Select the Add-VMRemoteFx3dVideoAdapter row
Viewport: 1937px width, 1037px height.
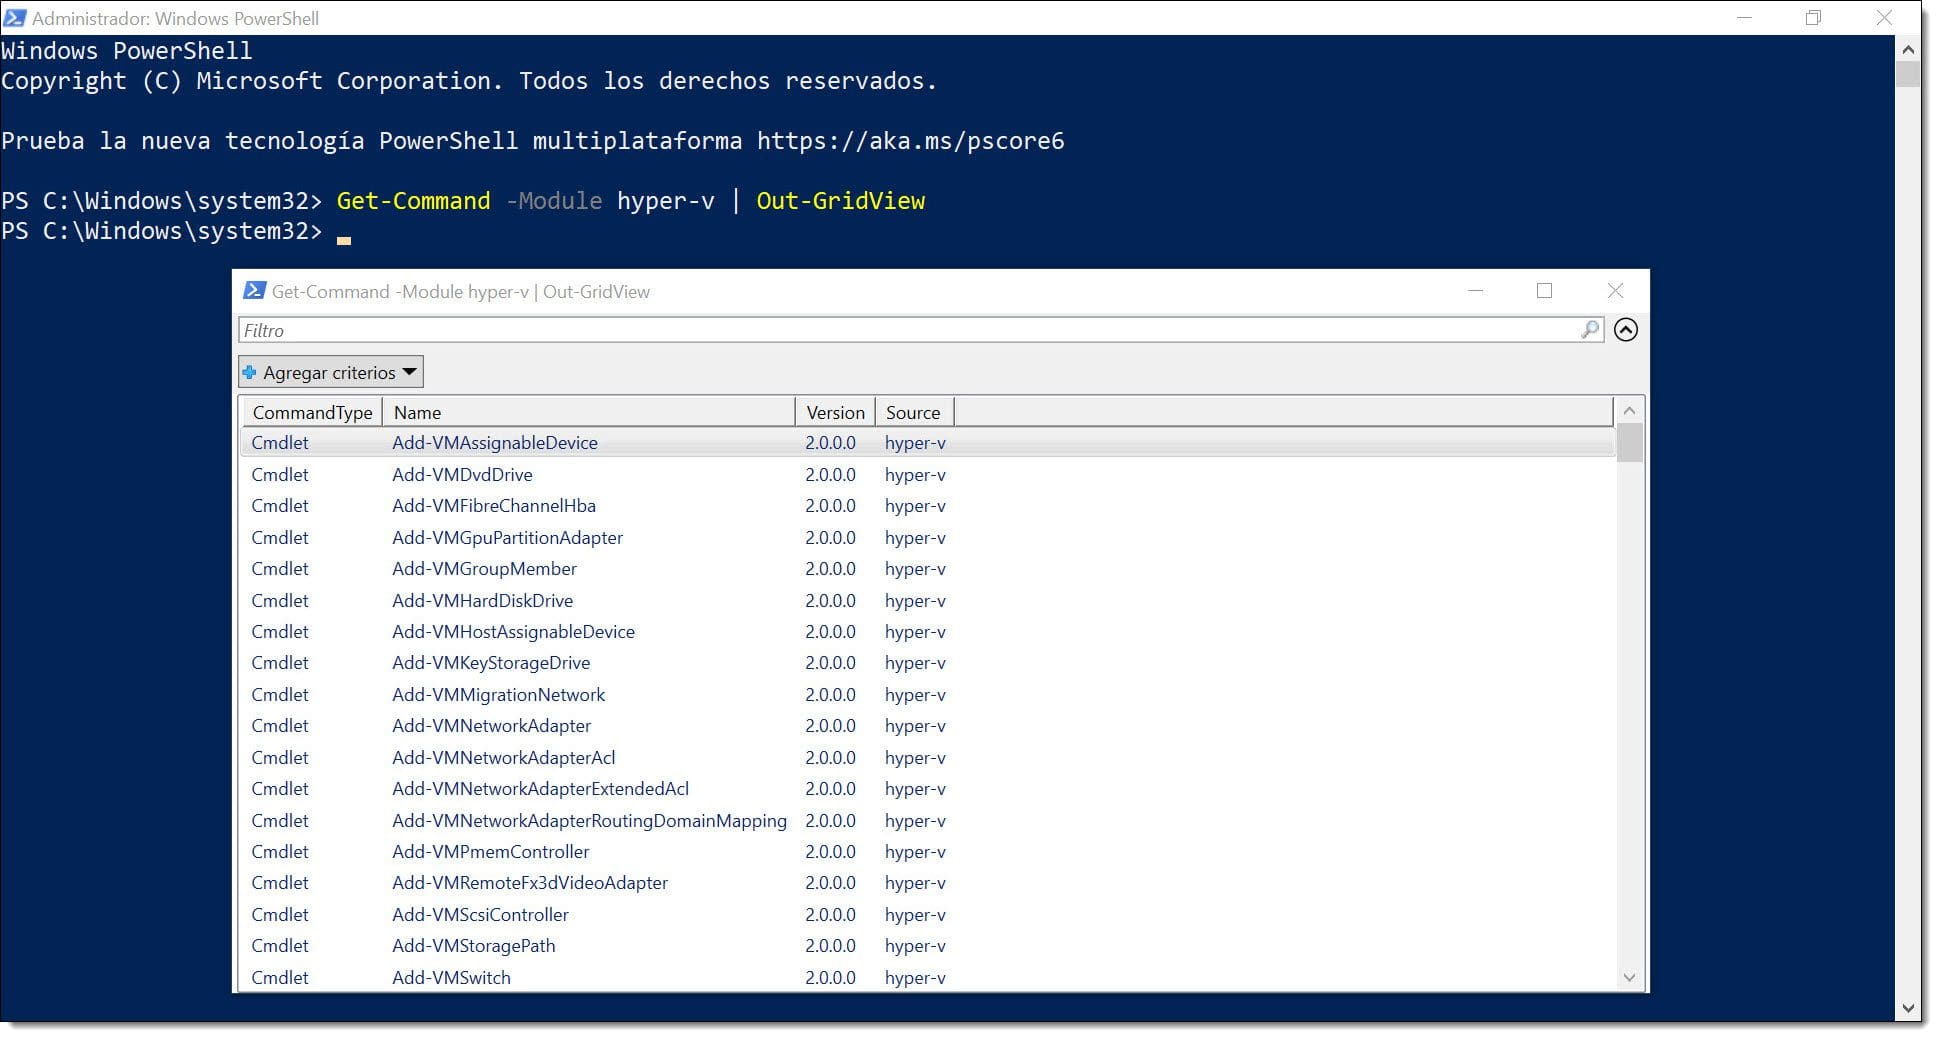tap(927, 883)
